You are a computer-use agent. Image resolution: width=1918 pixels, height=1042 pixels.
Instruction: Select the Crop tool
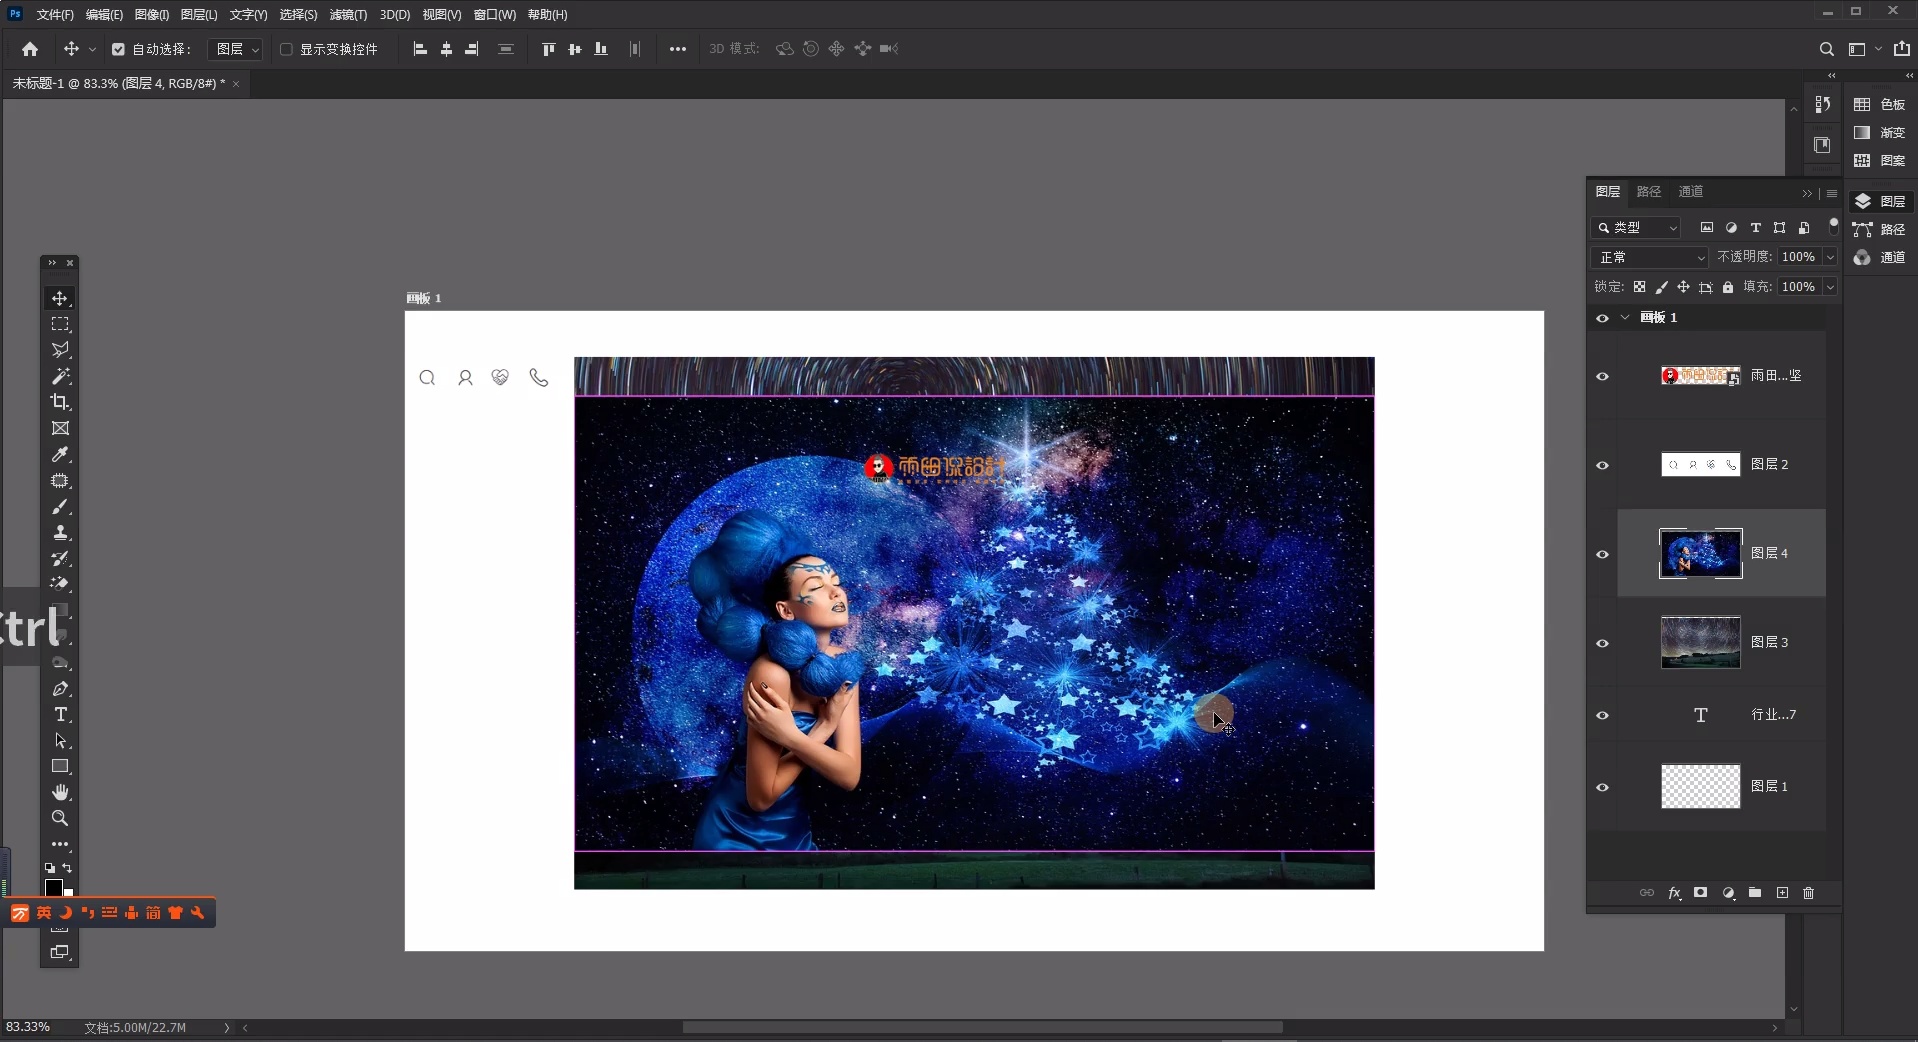tap(60, 402)
